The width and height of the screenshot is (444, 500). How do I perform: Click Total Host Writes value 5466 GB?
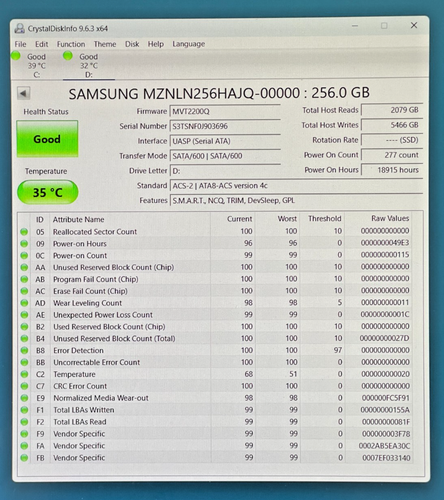coord(392,125)
